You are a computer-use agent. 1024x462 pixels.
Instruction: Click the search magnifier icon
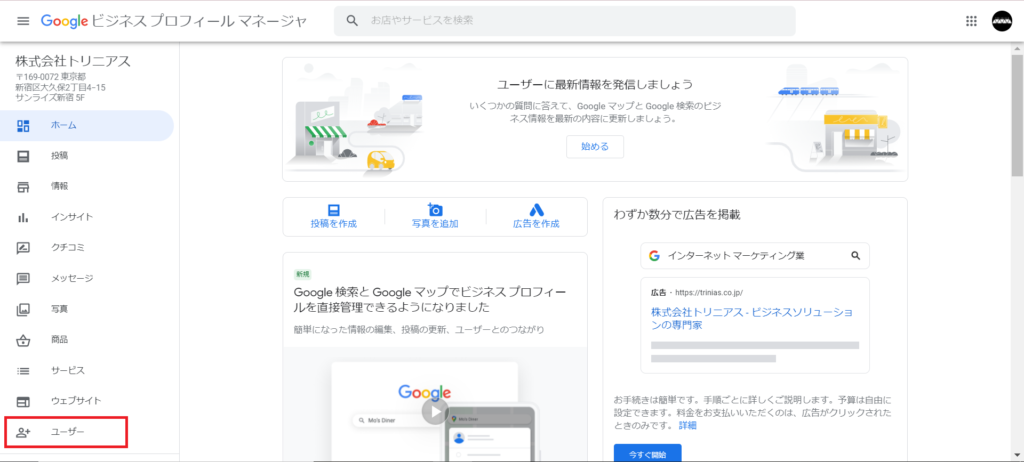[x=352, y=20]
